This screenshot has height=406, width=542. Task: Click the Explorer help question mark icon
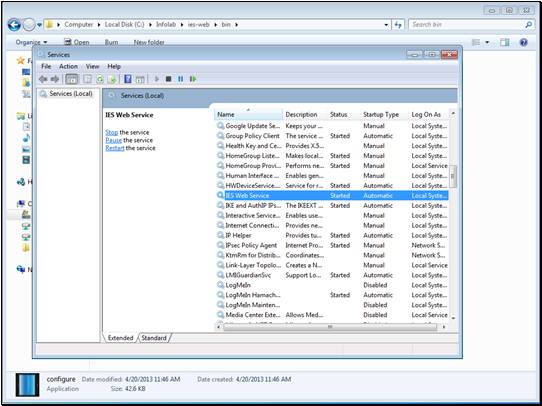tap(523, 43)
